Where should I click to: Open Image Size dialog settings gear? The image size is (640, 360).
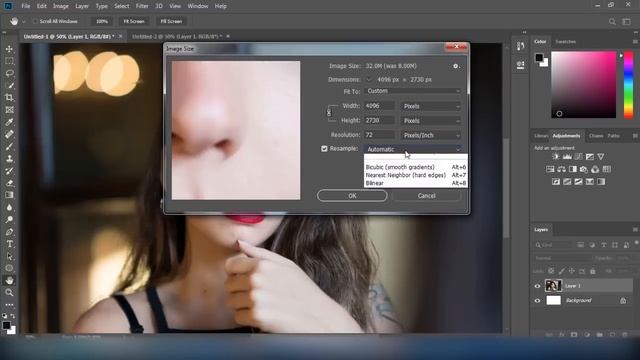pyautogui.click(x=456, y=66)
